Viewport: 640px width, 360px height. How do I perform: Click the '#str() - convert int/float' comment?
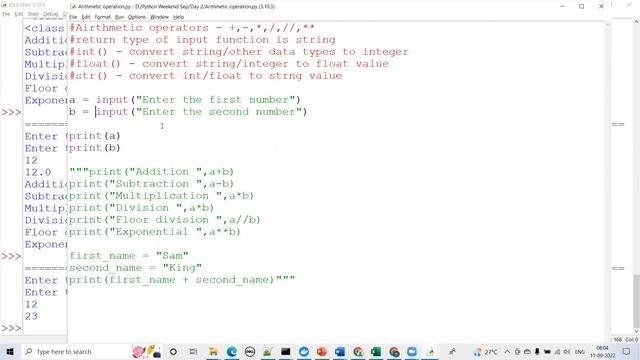point(205,76)
